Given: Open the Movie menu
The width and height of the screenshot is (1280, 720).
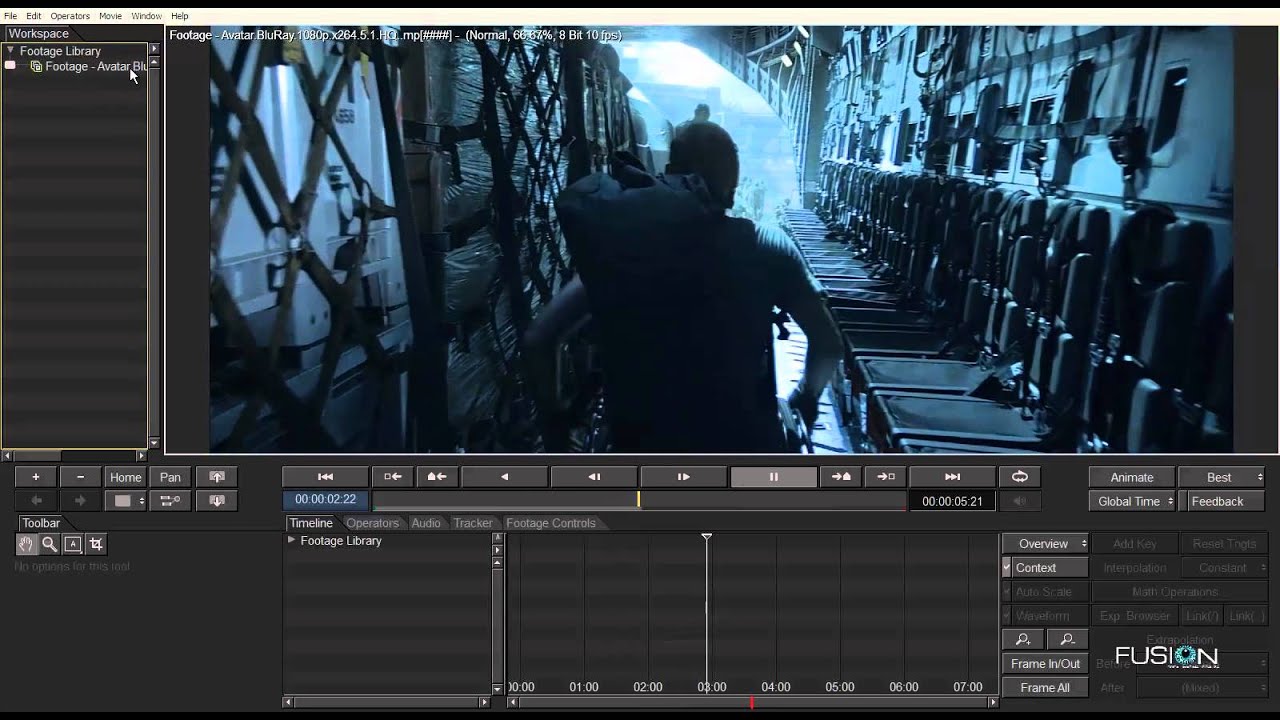Looking at the screenshot, I should [x=110, y=16].
